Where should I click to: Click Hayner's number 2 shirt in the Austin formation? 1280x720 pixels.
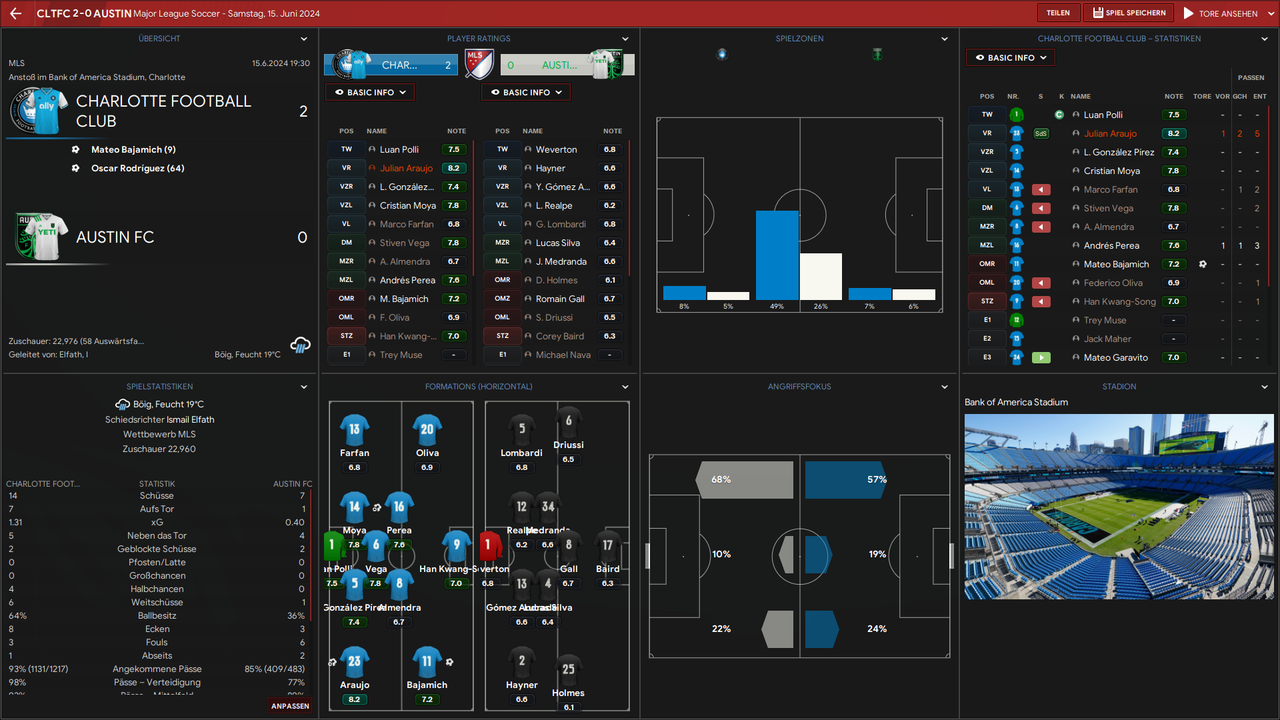(522, 661)
